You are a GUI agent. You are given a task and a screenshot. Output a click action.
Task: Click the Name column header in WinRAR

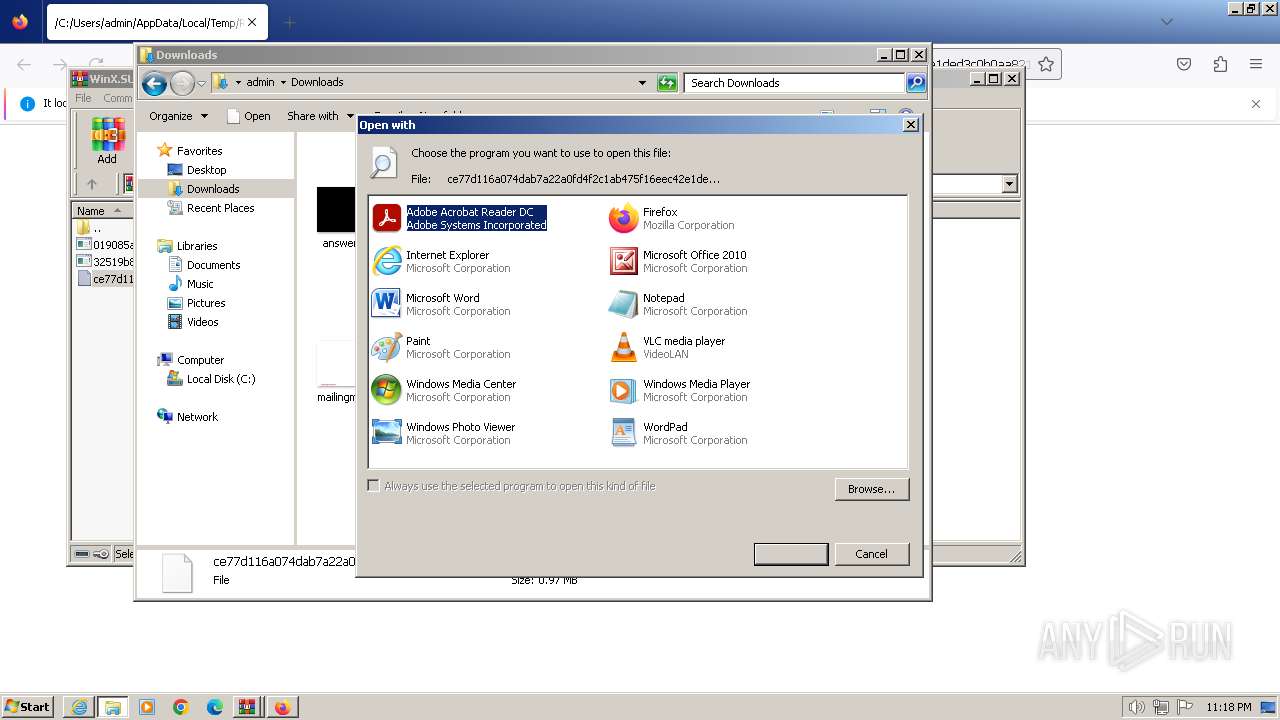pyautogui.click(x=101, y=211)
